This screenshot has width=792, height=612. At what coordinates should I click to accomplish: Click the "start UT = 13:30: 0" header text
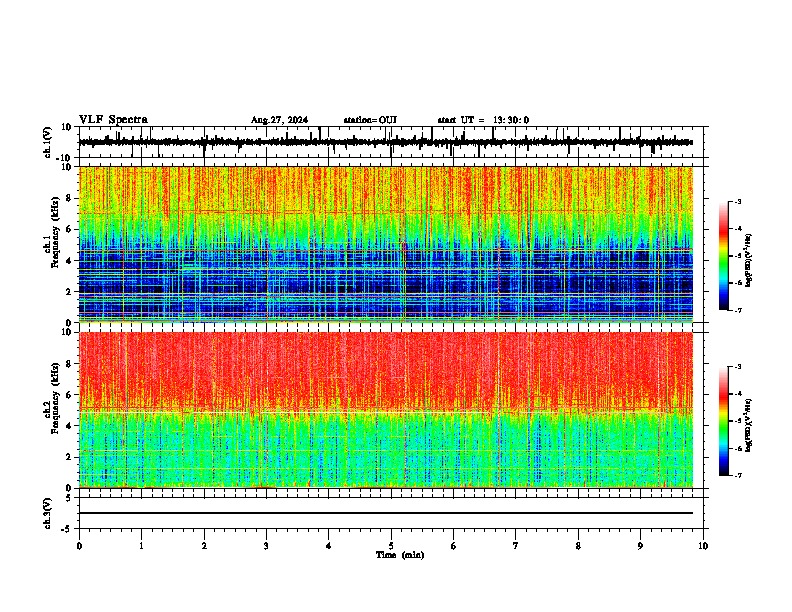click(x=483, y=120)
